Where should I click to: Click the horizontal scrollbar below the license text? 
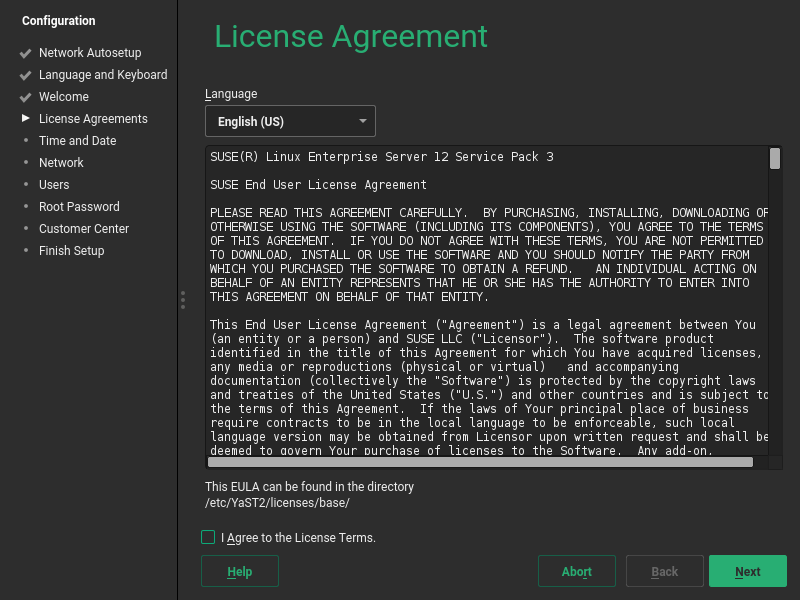[480, 461]
